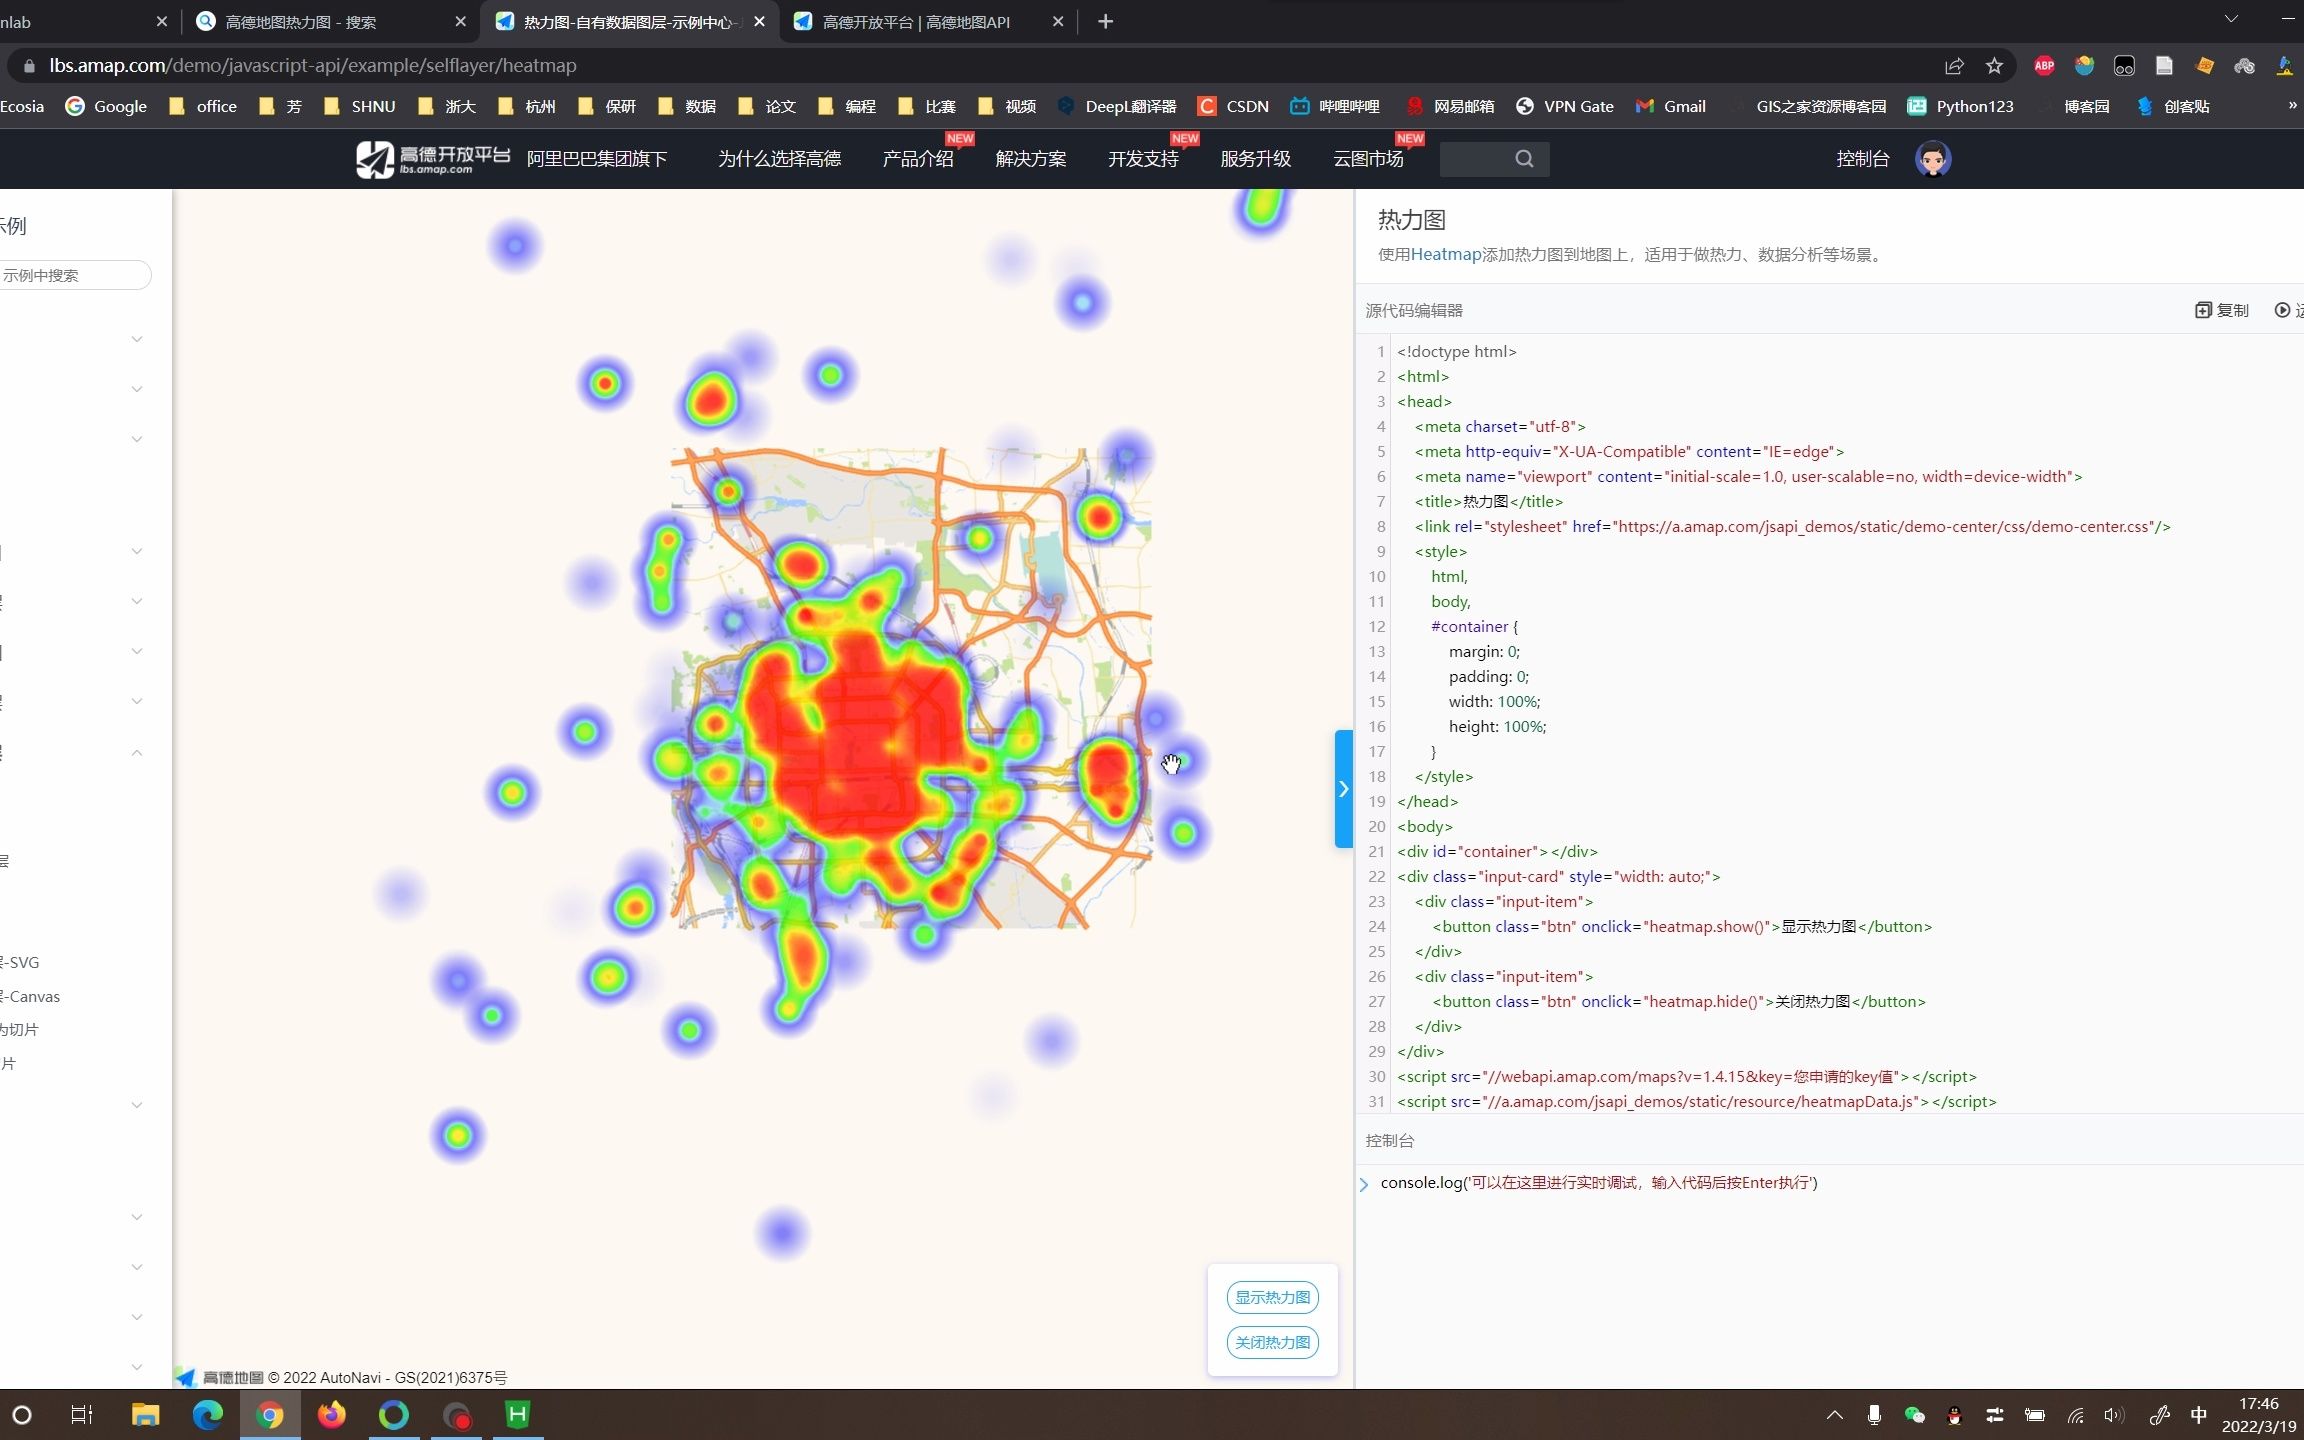The width and height of the screenshot is (2304, 1440).
Task: Open 哔哩哔哩 bookmark
Action: tap(1334, 106)
